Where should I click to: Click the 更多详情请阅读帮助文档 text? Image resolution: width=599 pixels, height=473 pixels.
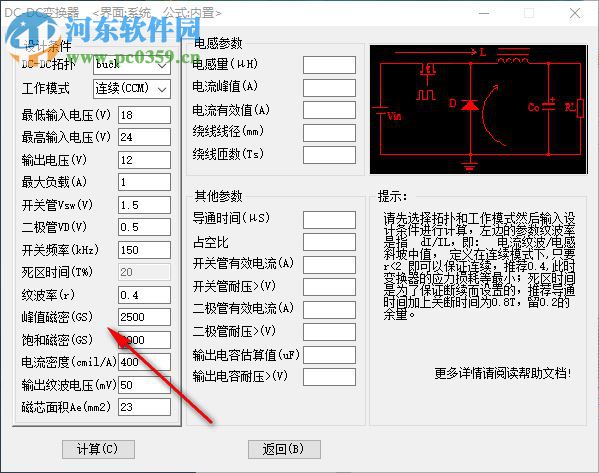tap(503, 373)
